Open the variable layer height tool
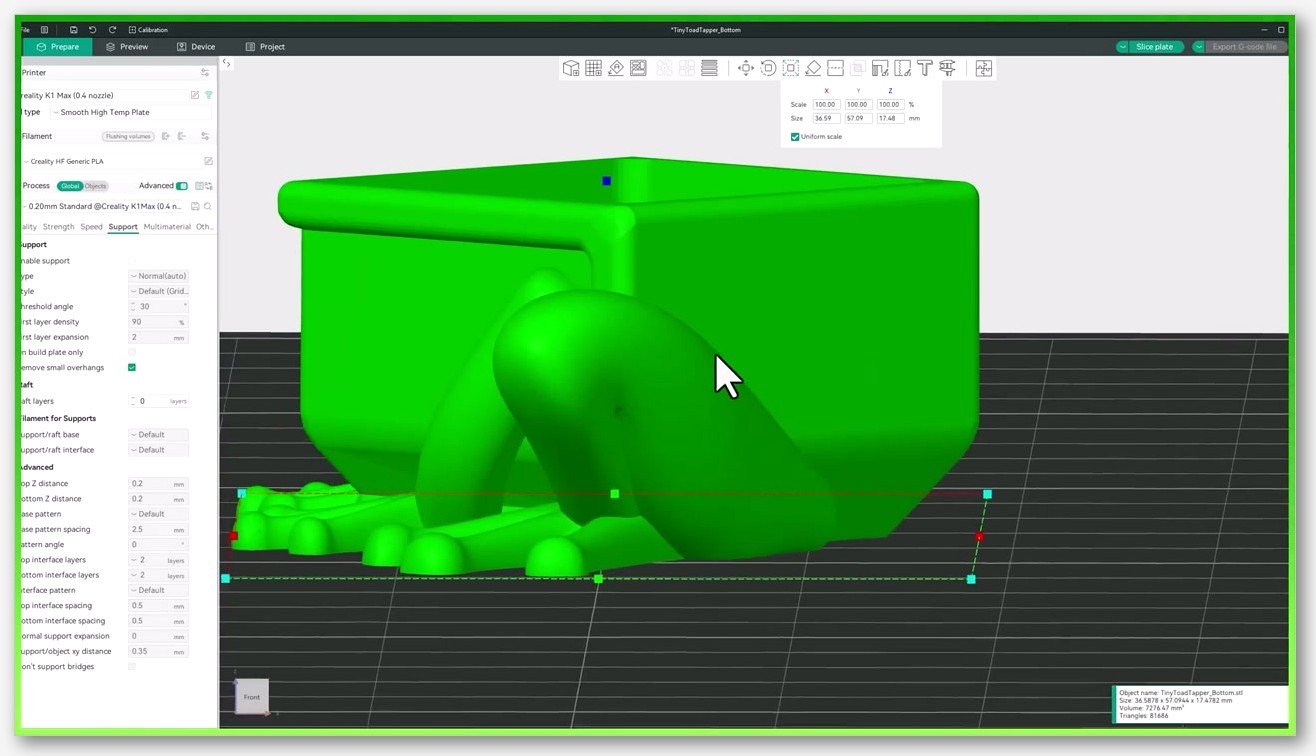 tap(710, 68)
